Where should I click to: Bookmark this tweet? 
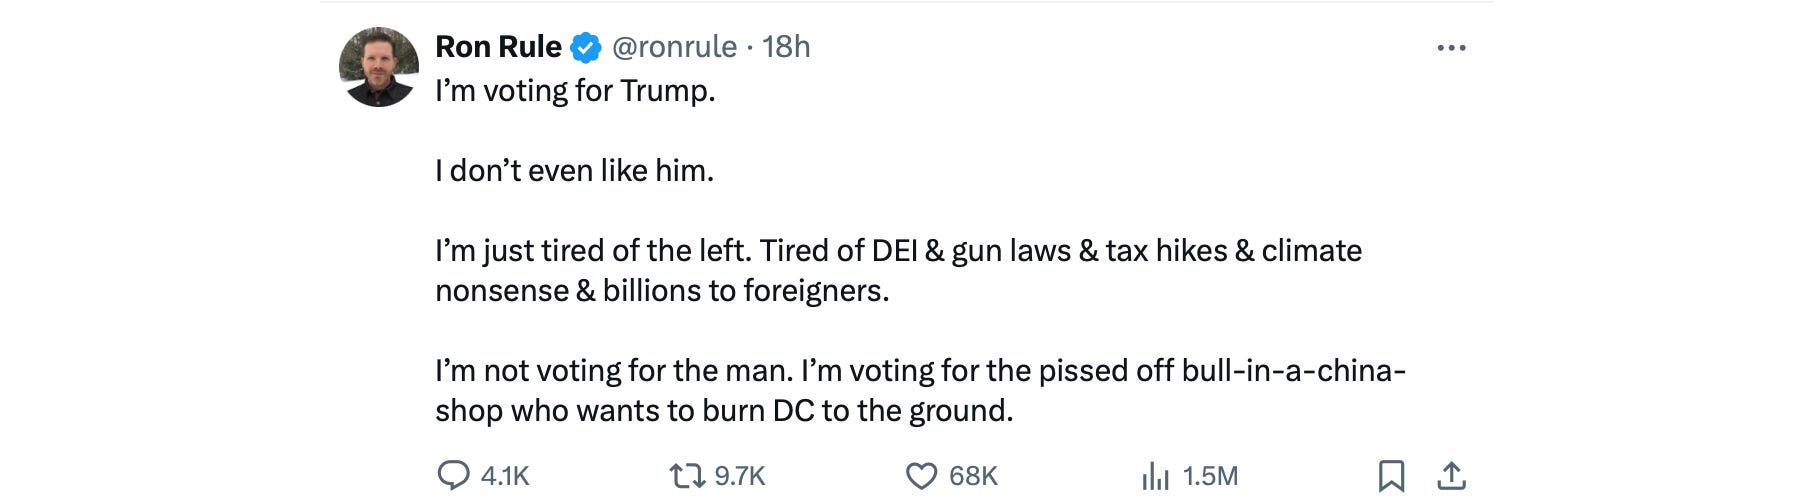1391,475
